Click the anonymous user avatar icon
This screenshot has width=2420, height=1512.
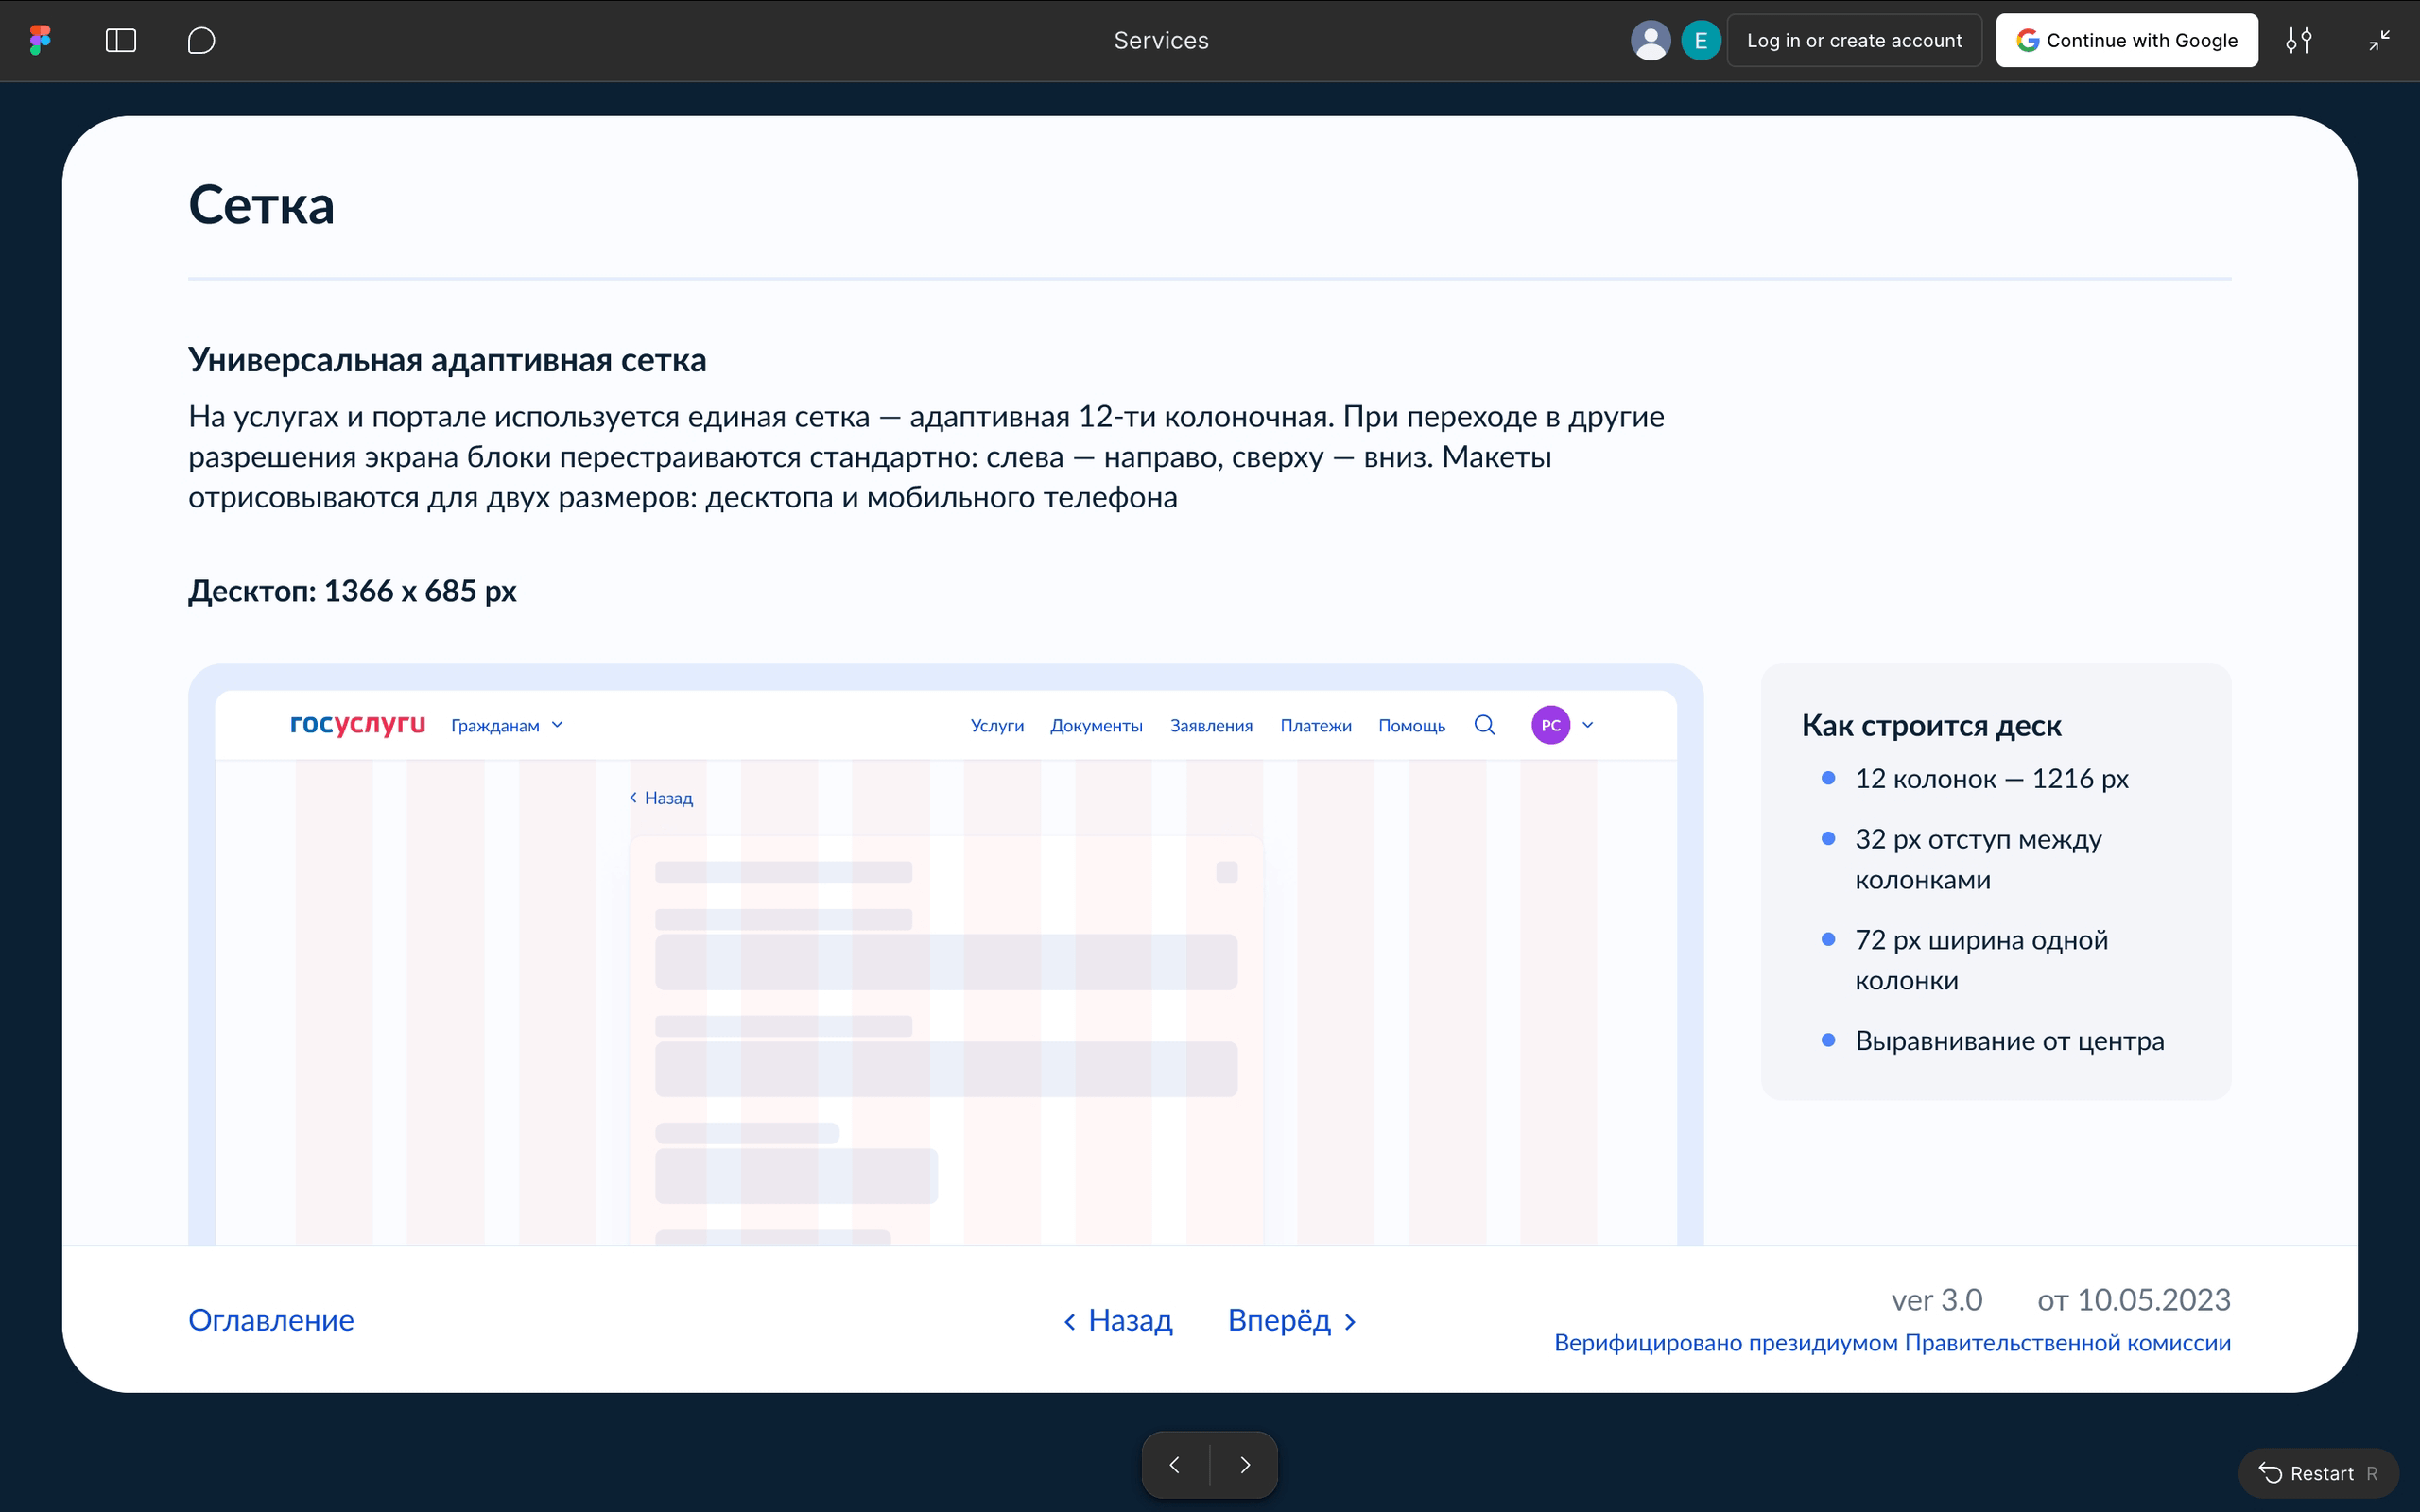(1651, 40)
